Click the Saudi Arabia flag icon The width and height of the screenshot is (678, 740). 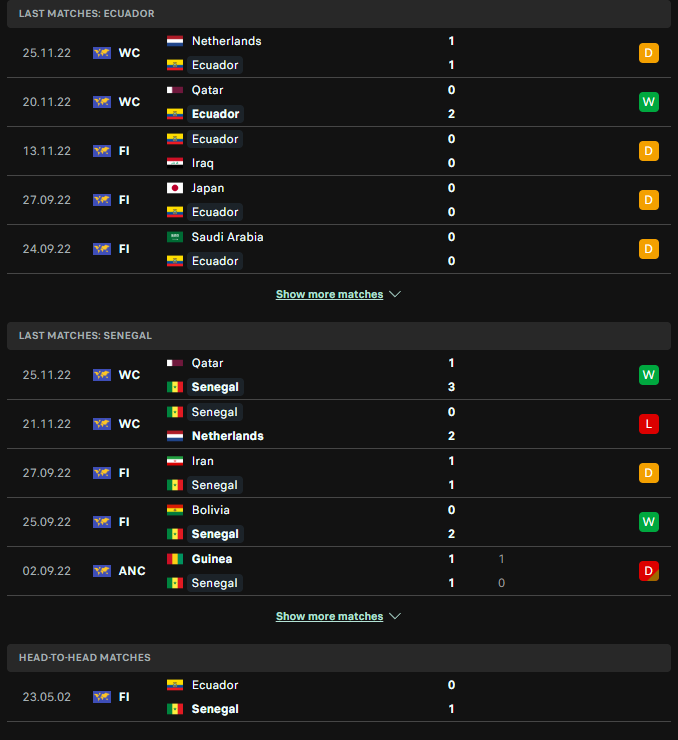click(175, 237)
